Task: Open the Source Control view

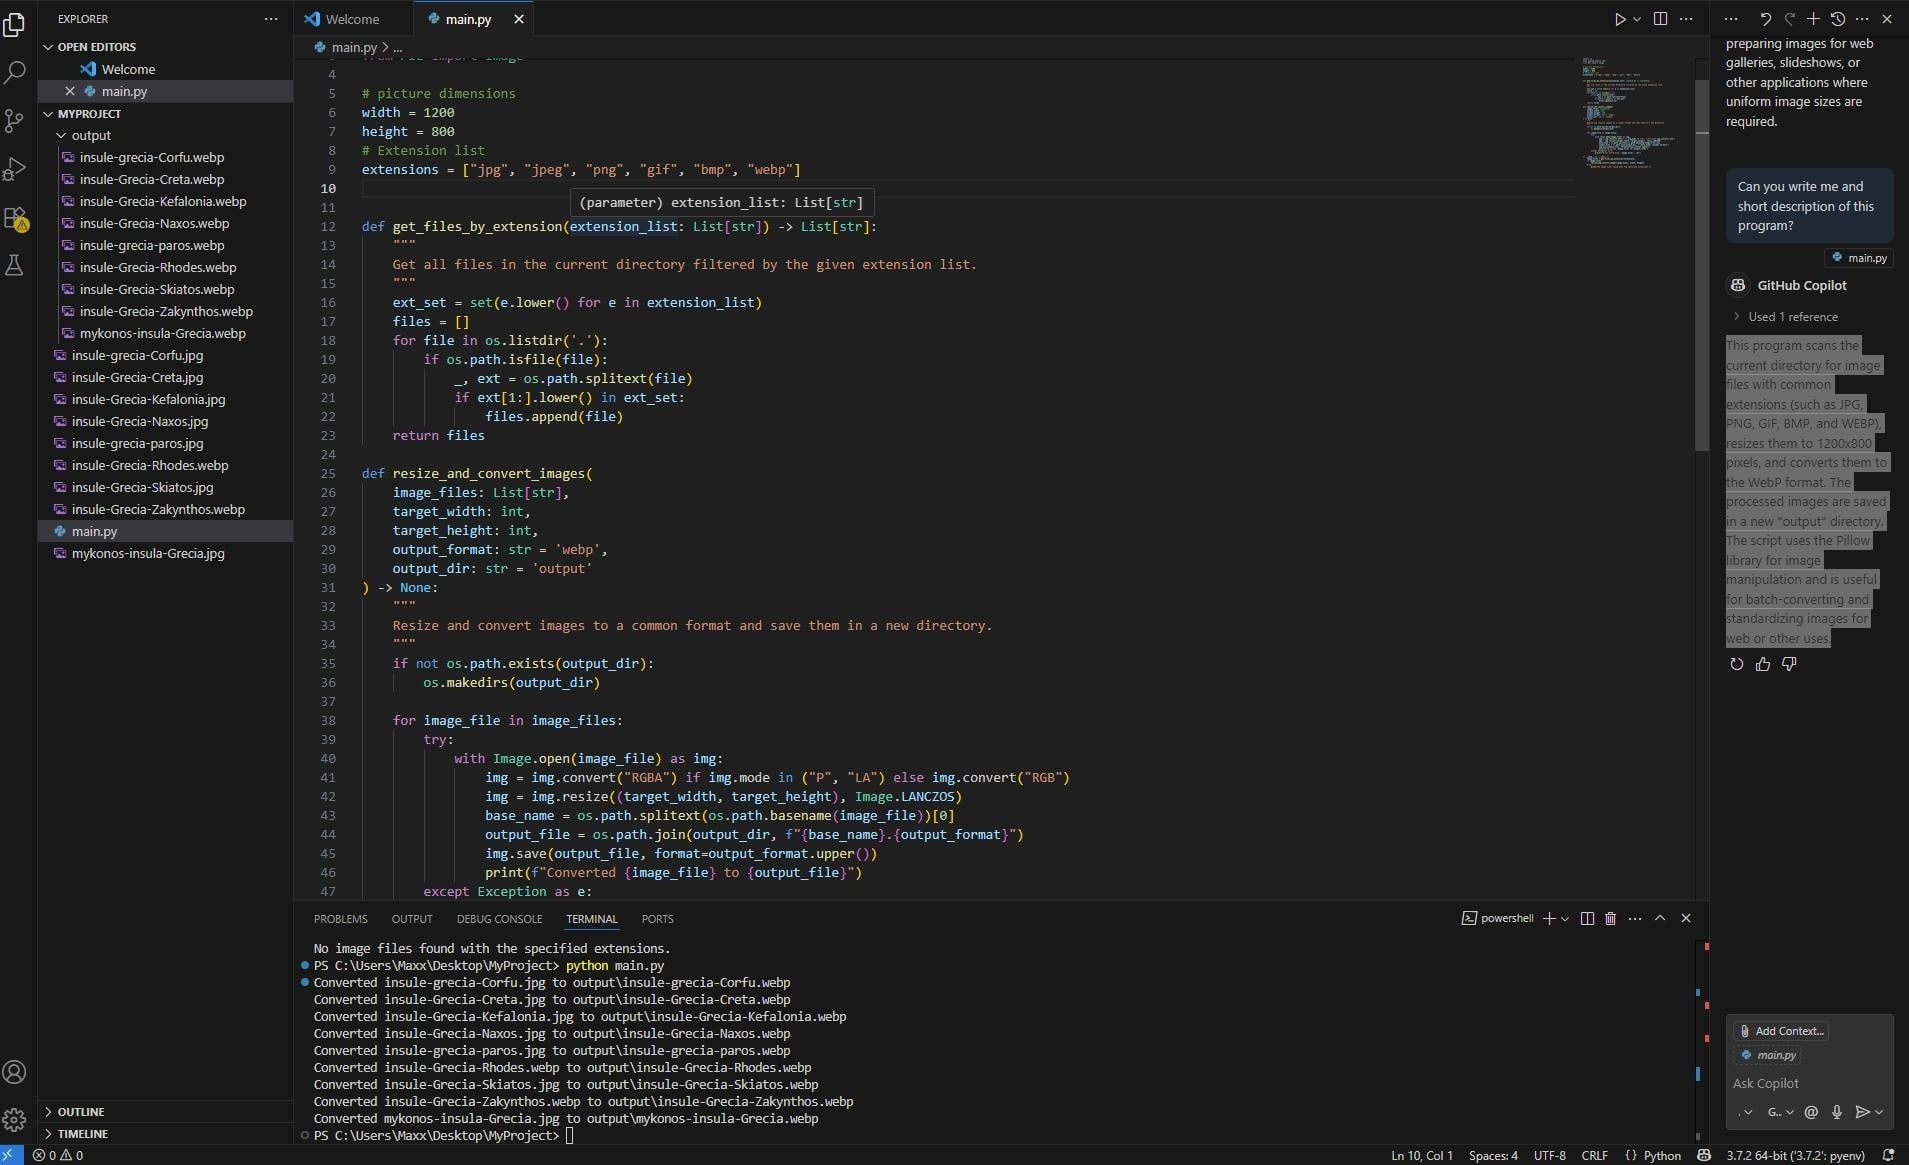Action: click(x=14, y=121)
